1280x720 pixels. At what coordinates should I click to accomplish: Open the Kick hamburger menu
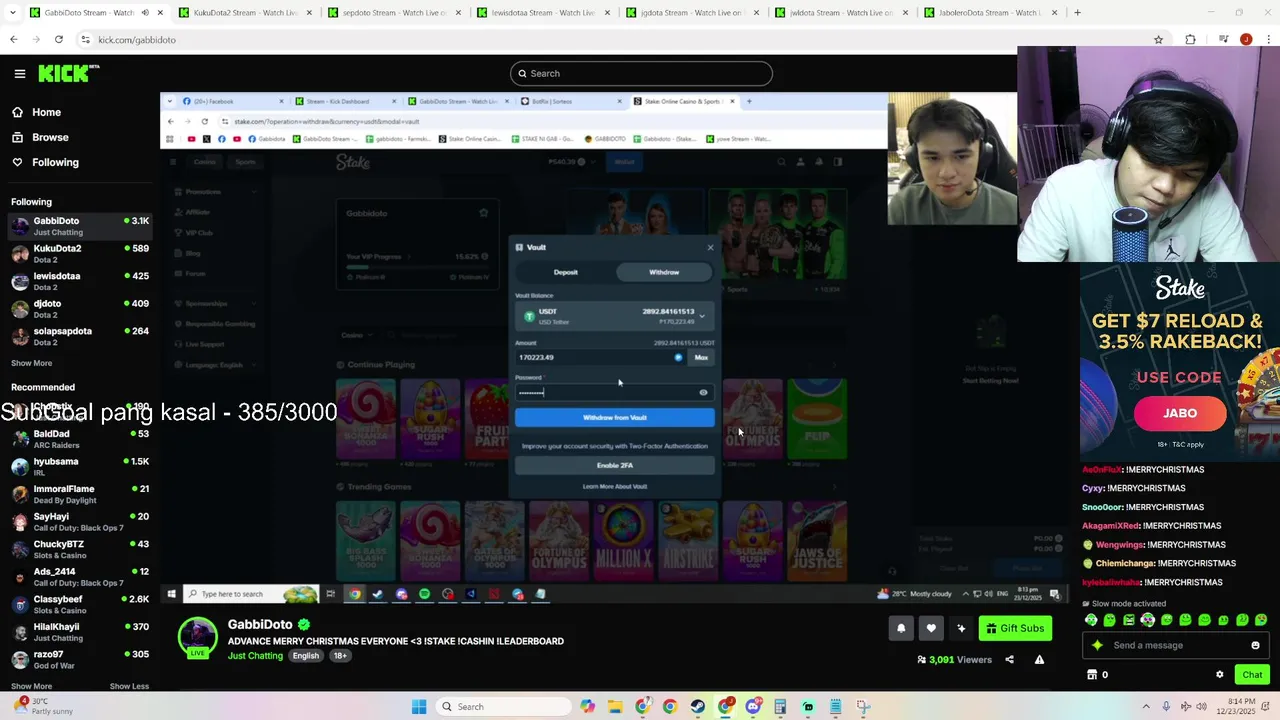click(x=19, y=73)
